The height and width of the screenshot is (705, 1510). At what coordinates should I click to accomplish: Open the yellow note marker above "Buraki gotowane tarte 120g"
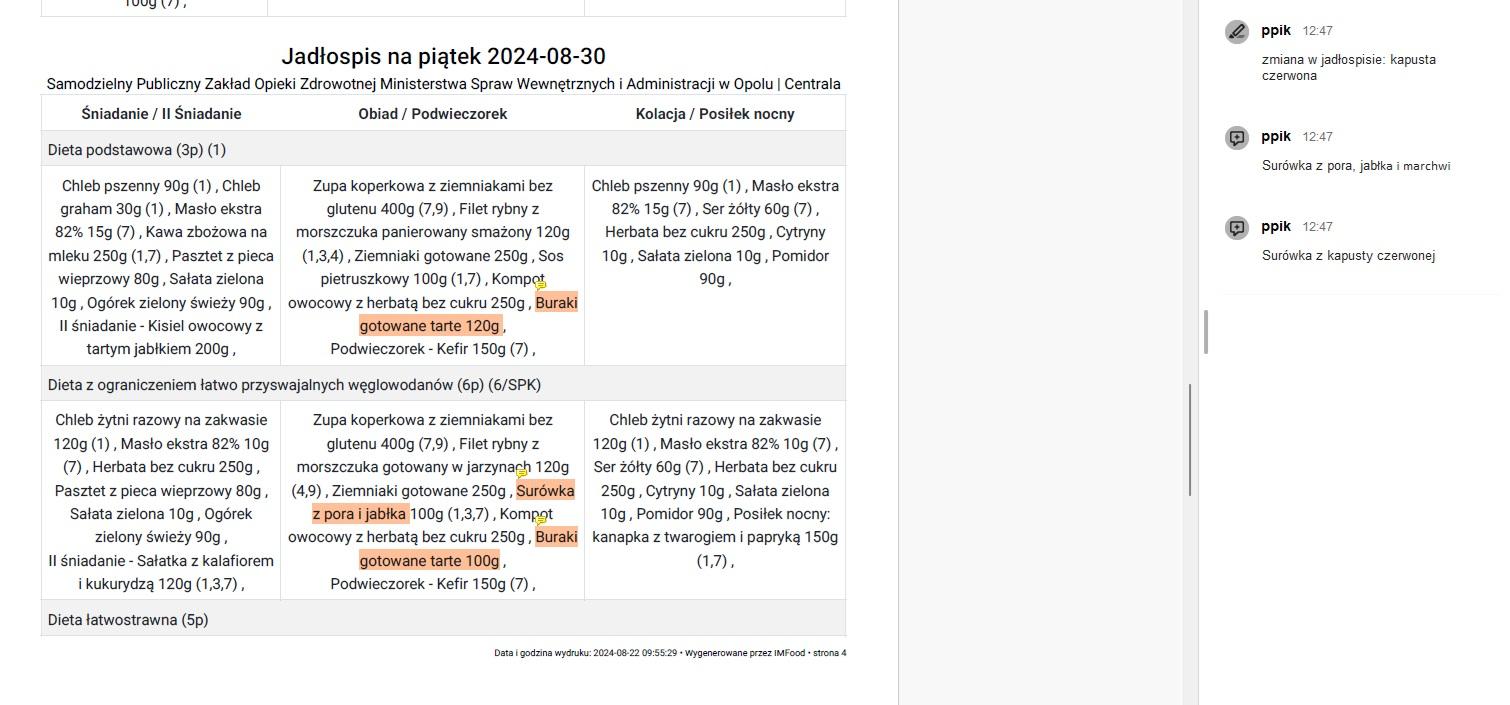(541, 286)
